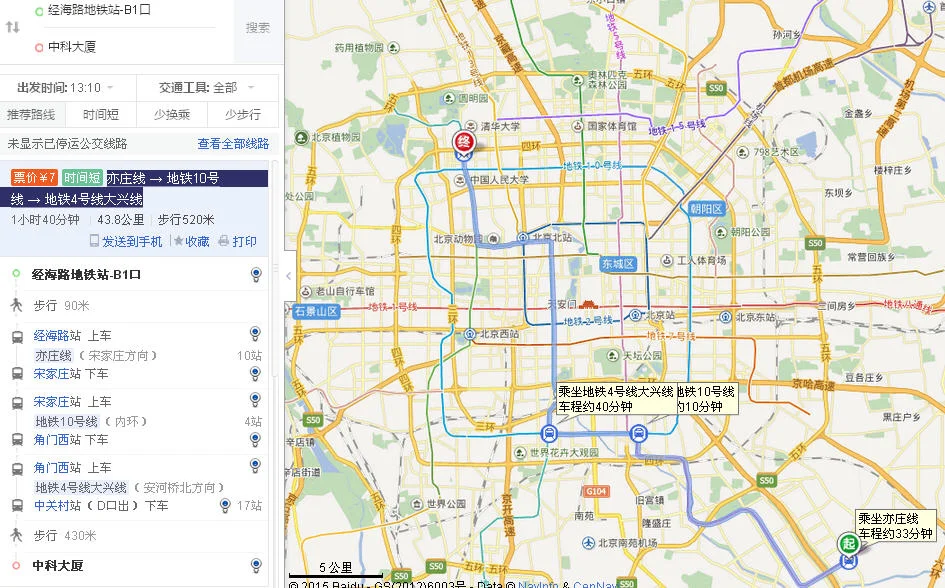Image resolution: width=945 pixels, height=588 pixels.
Task: Click the pin icon next to 中关村站 D口出
Action: pos(226,505)
